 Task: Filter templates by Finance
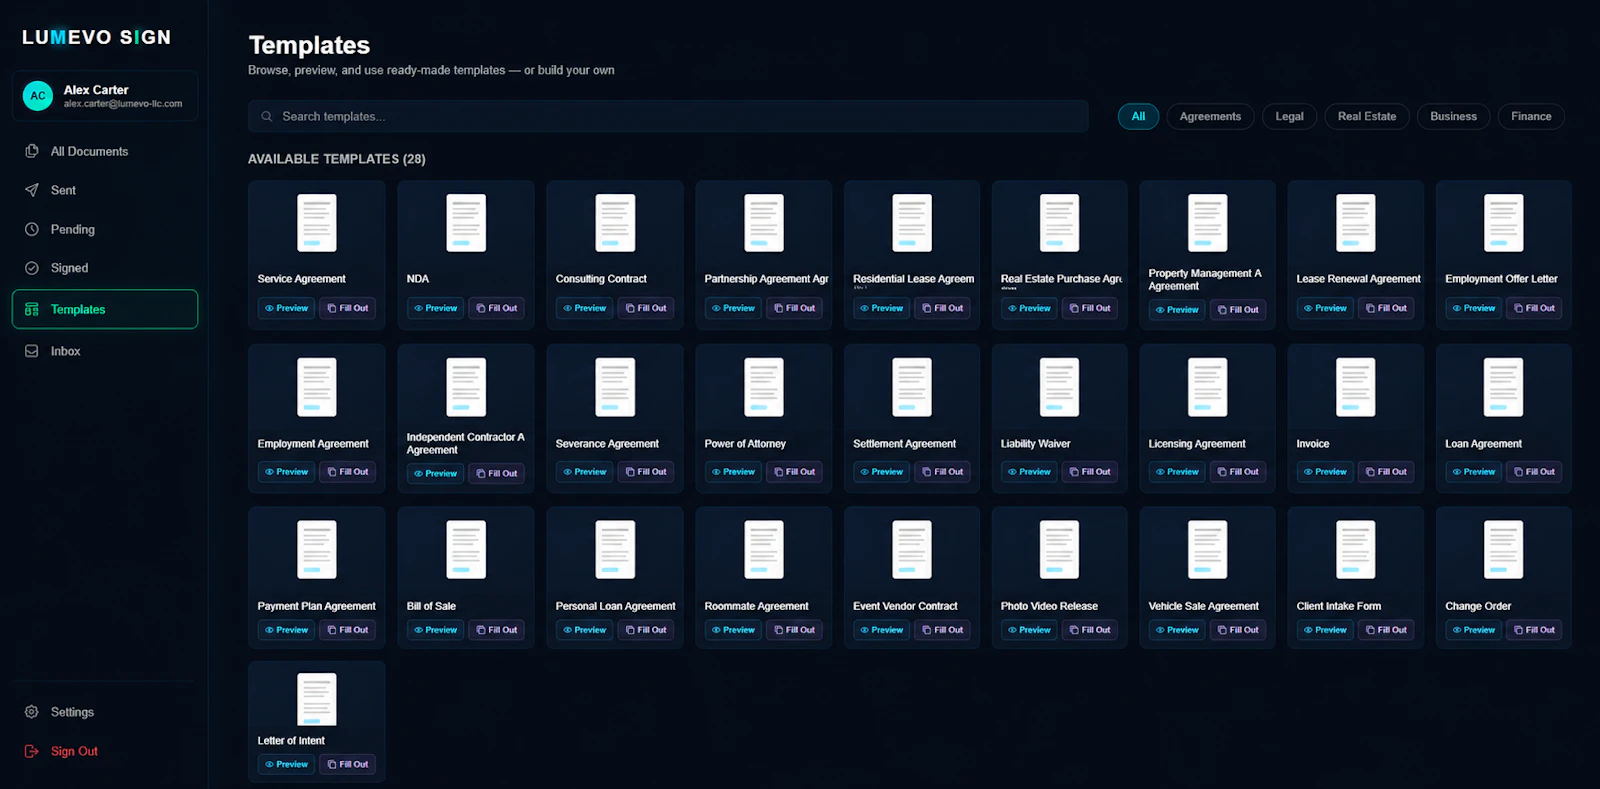click(1531, 116)
